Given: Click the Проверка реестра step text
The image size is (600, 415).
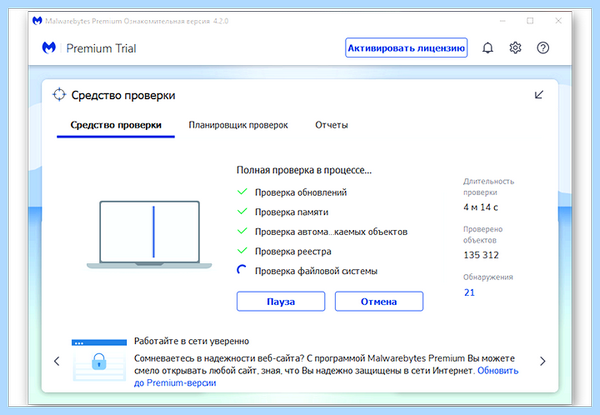Looking at the screenshot, I should point(293,252).
